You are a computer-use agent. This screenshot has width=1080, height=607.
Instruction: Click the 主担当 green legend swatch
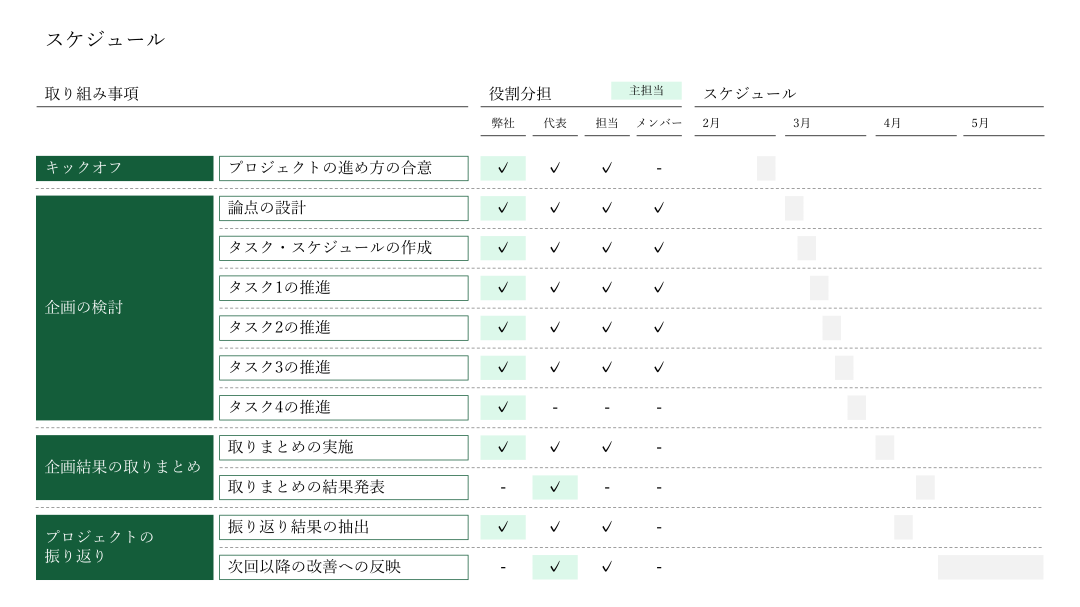646,91
